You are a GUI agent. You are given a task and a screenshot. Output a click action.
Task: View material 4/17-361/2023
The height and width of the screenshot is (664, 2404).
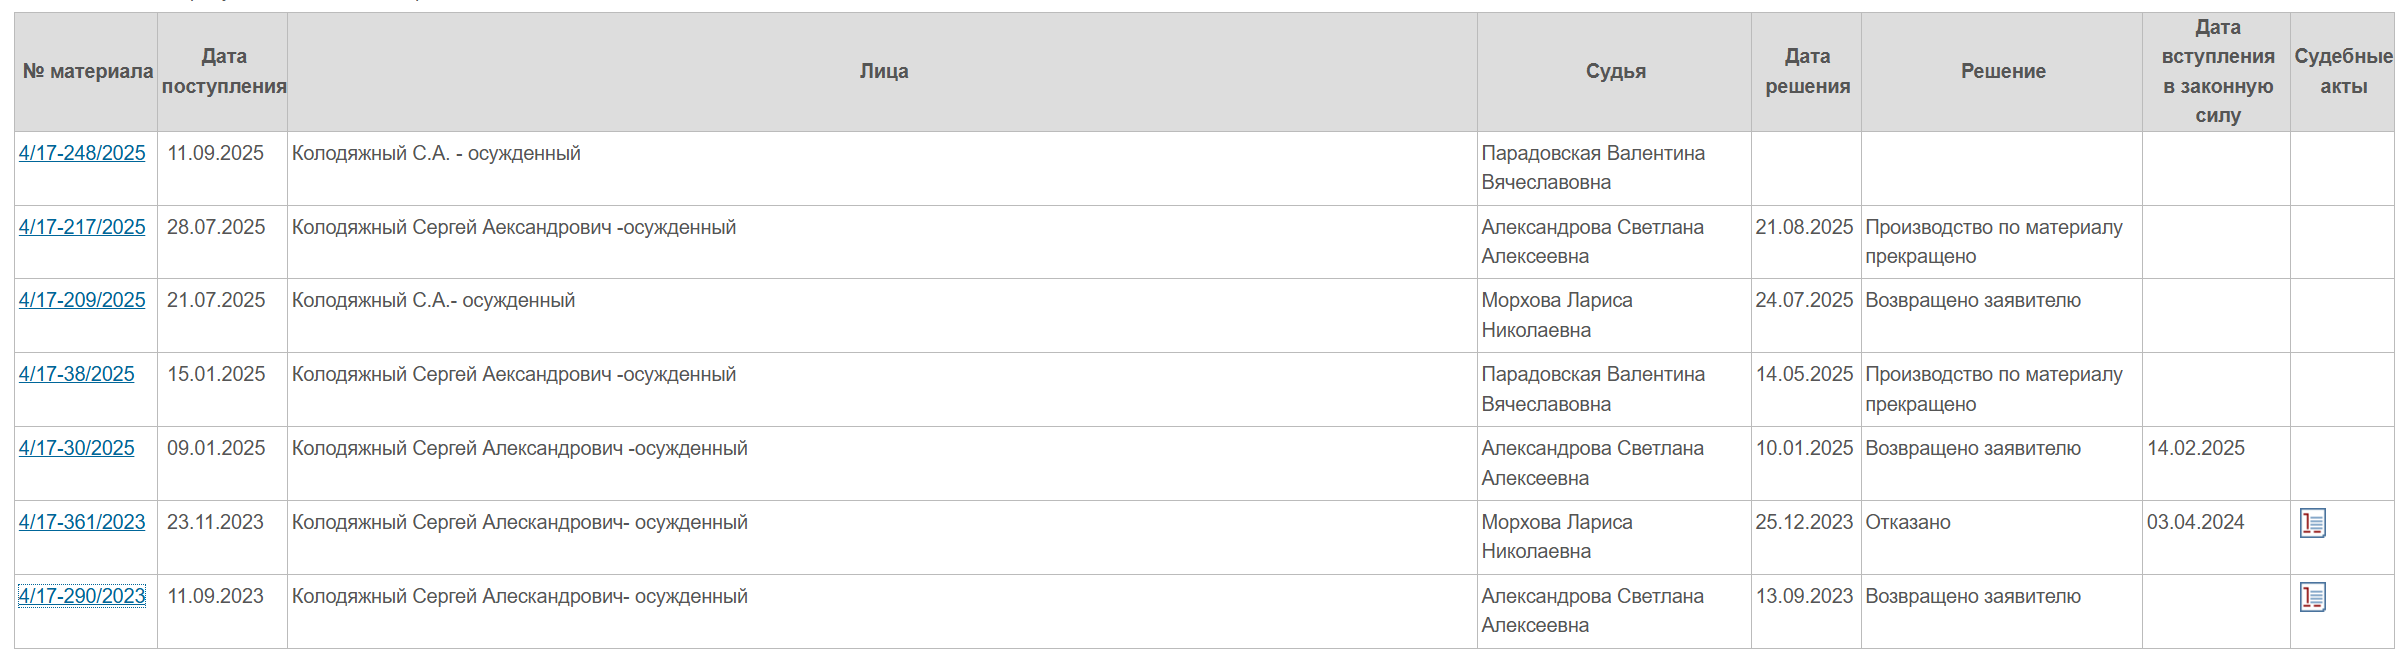(x=82, y=522)
